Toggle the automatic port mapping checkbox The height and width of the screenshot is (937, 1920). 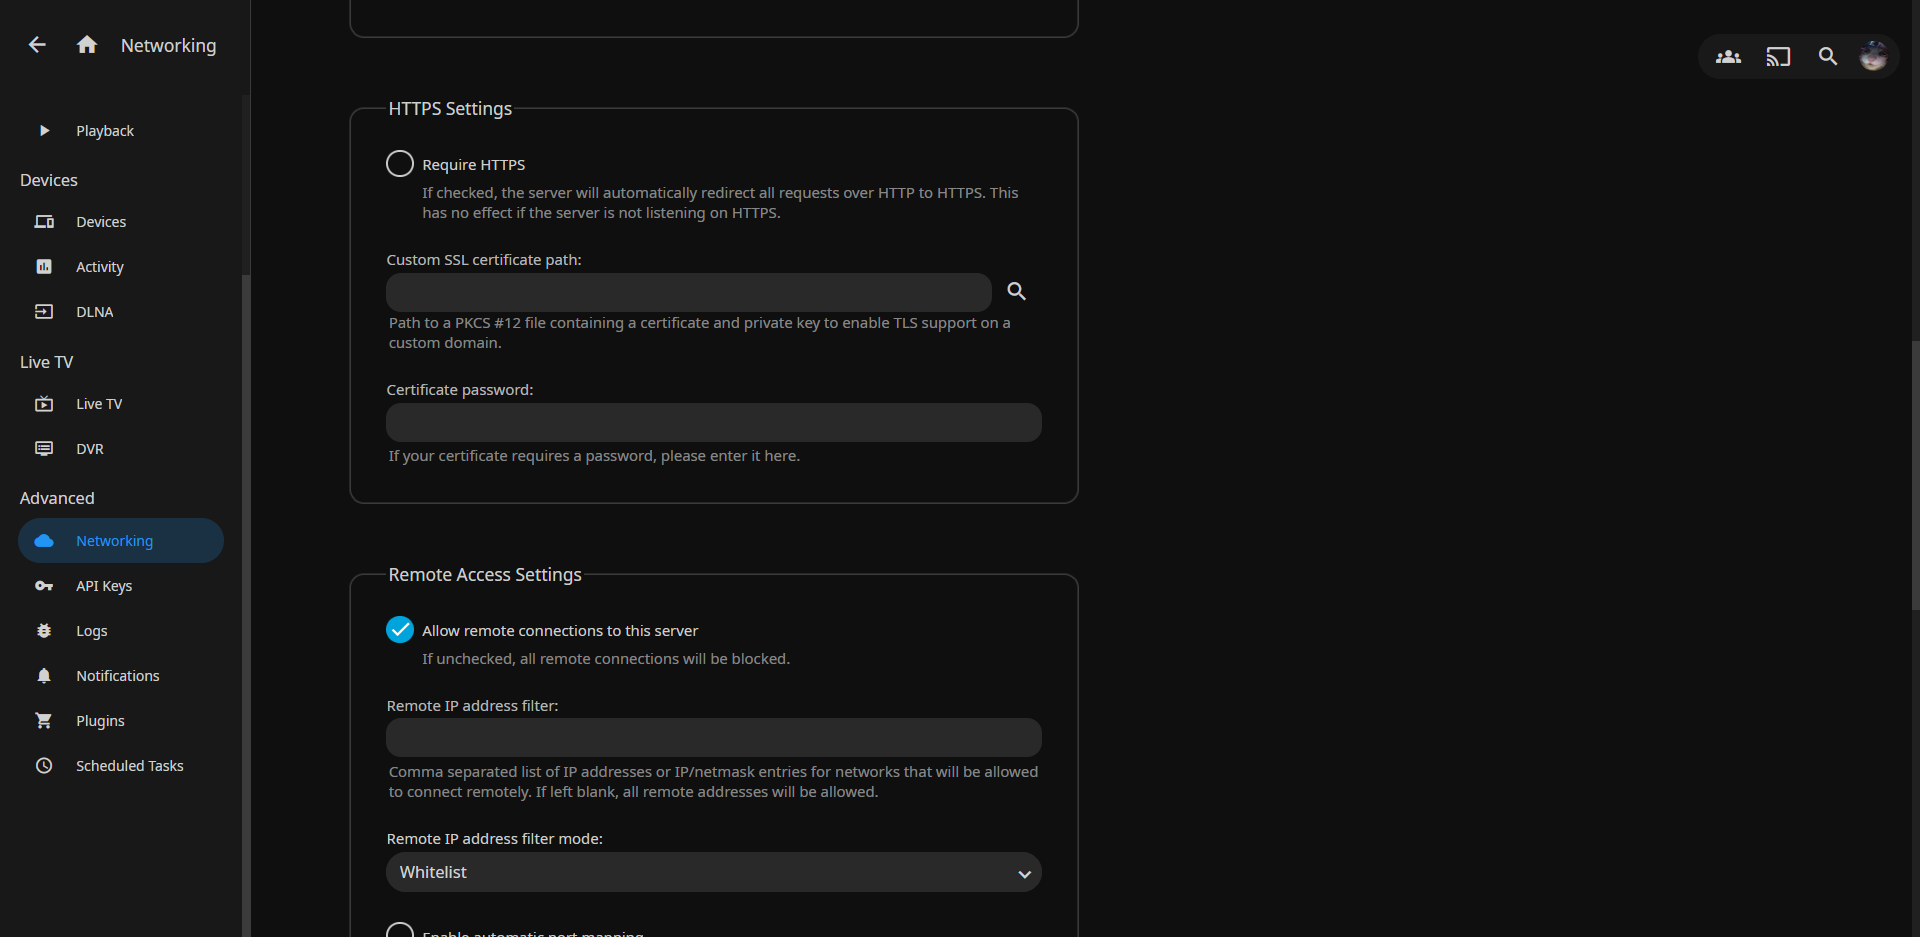[x=400, y=931]
